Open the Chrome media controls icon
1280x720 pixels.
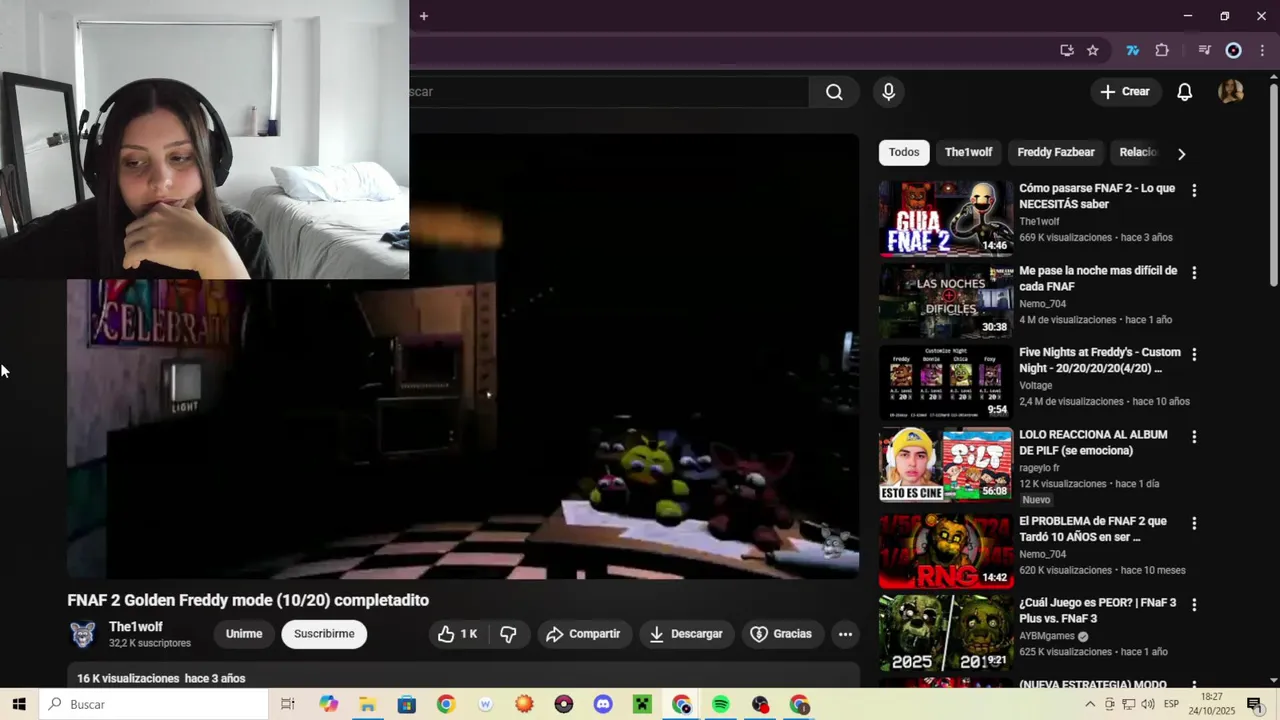[1205, 50]
